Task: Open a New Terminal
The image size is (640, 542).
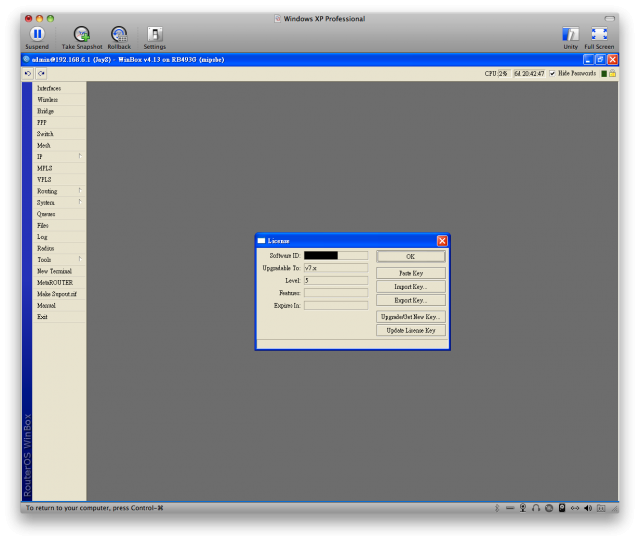Action: [x=59, y=271]
